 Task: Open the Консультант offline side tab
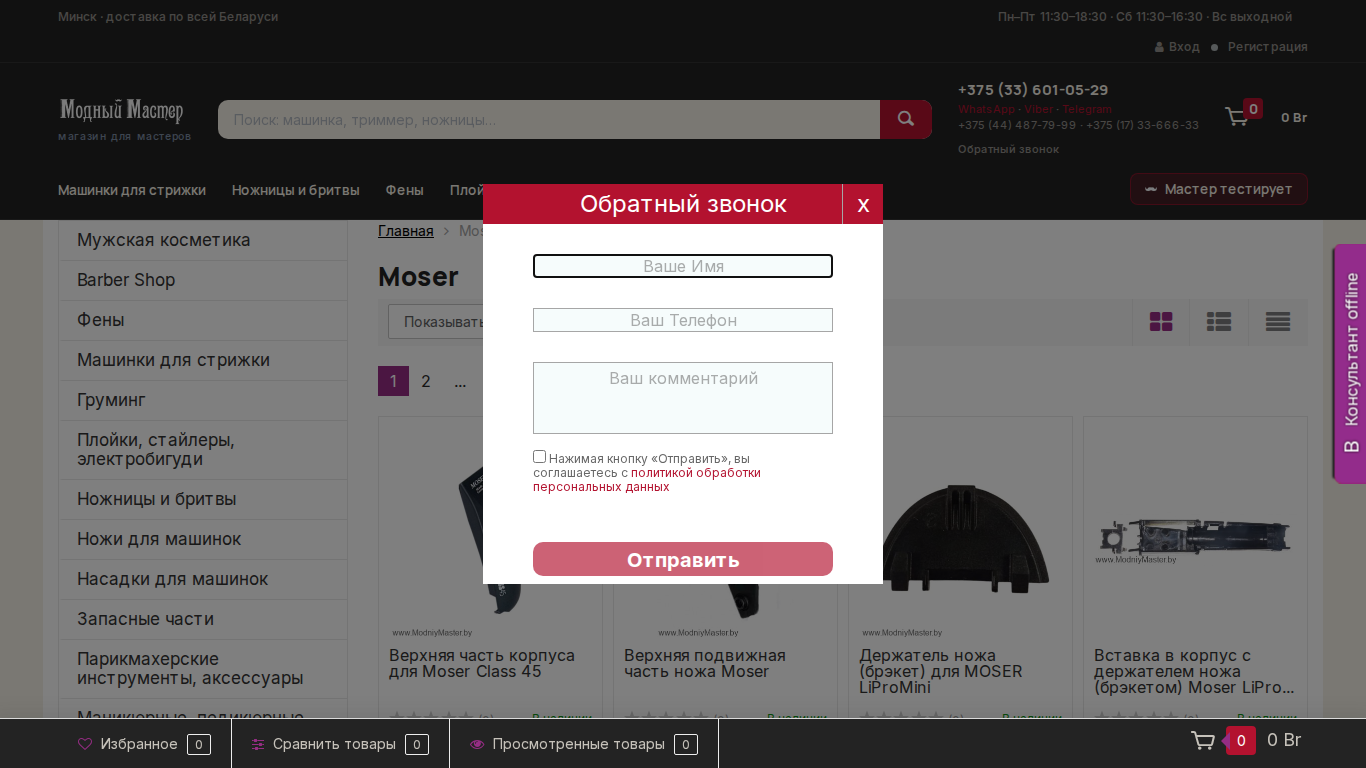coord(1350,364)
